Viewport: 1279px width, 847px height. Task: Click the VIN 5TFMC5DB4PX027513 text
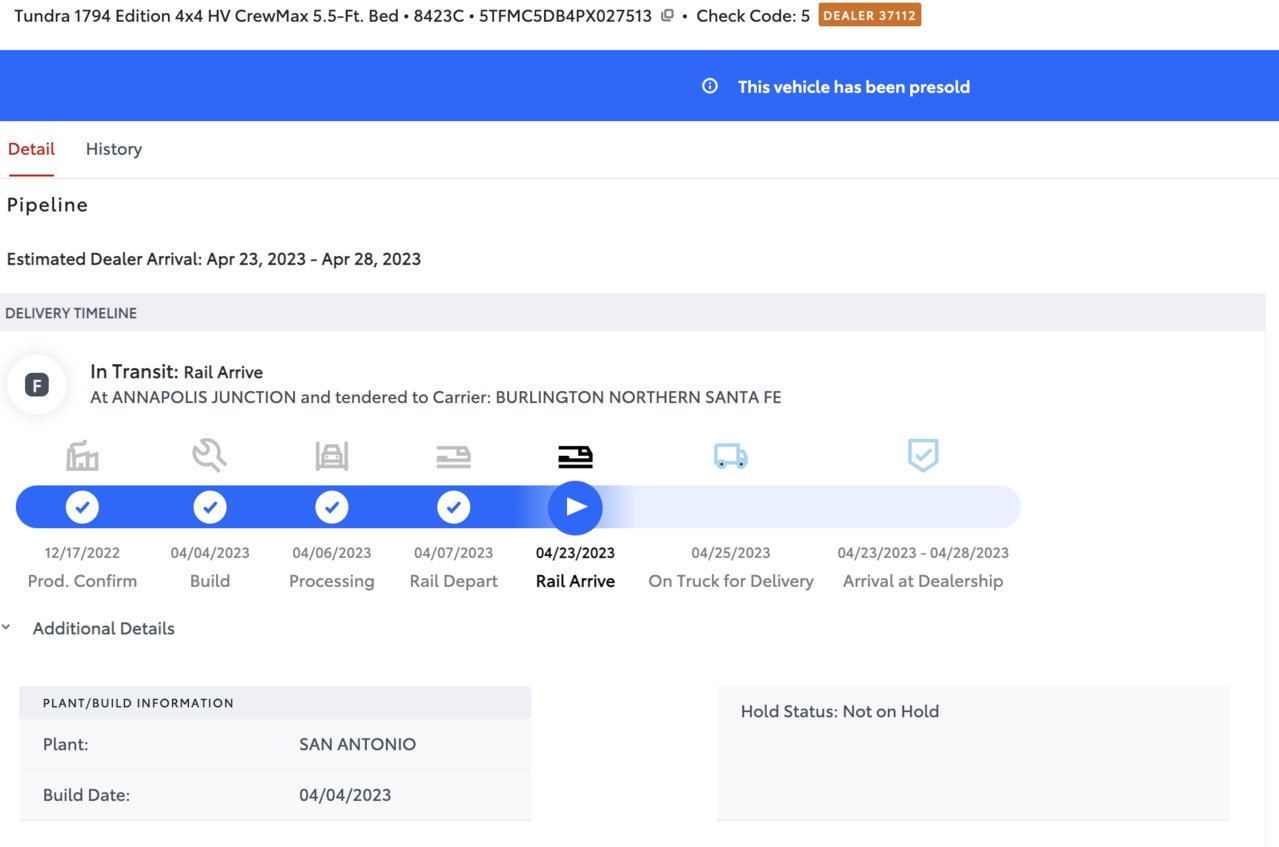(565, 16)
